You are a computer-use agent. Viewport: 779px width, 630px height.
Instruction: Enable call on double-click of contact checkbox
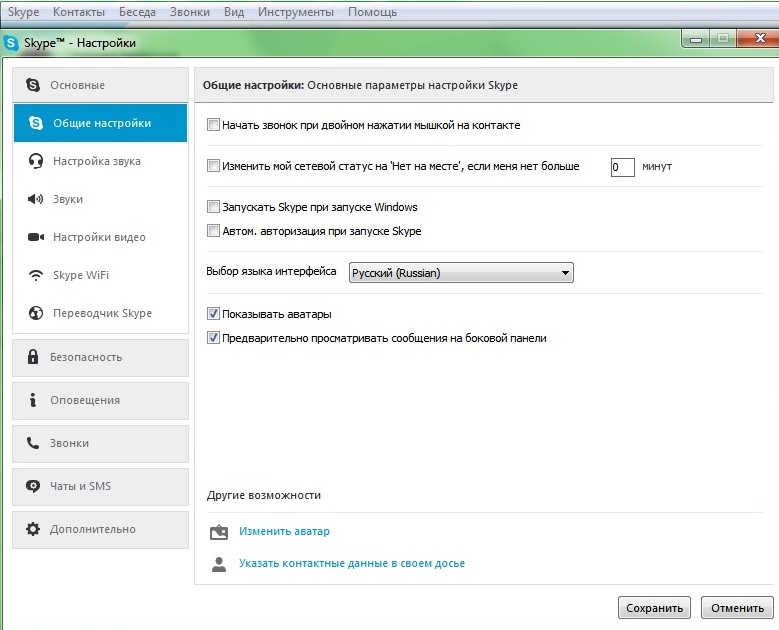click(x=213, y=125)
